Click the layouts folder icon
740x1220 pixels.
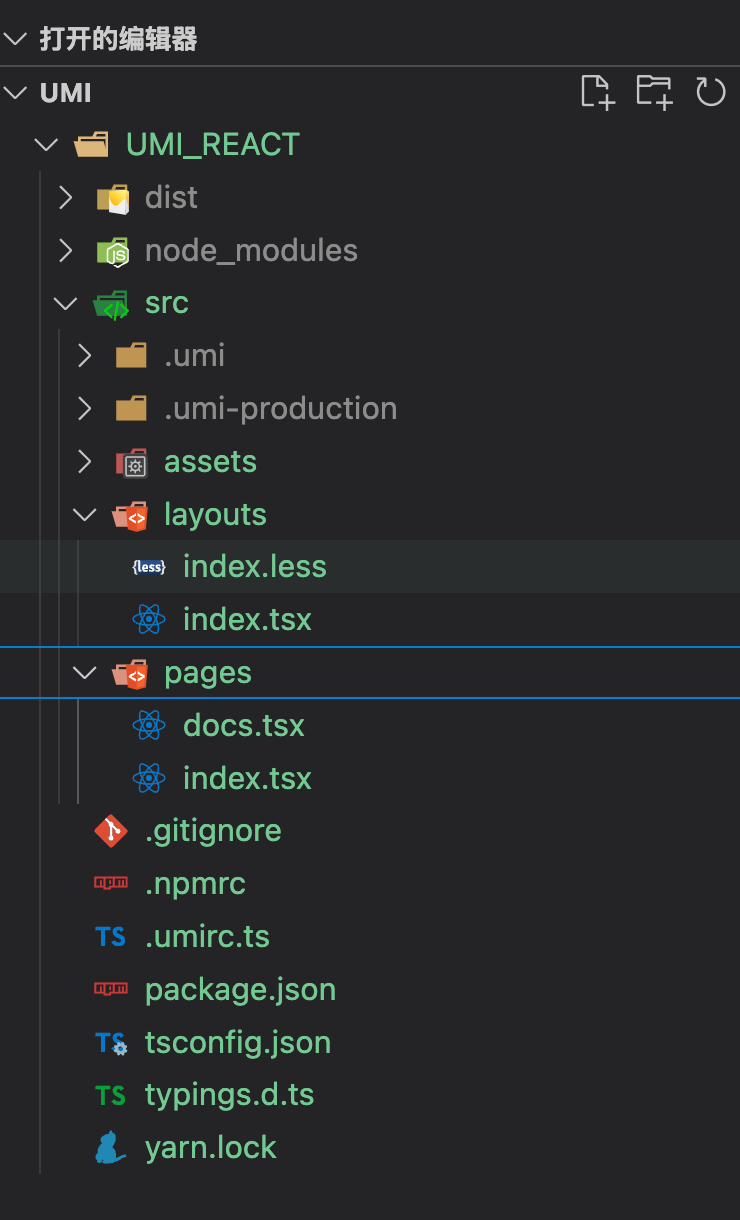point(130,515)
